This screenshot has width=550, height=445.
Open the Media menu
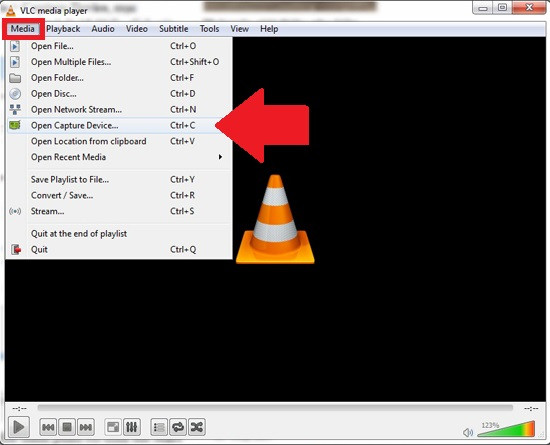[22, 29]
